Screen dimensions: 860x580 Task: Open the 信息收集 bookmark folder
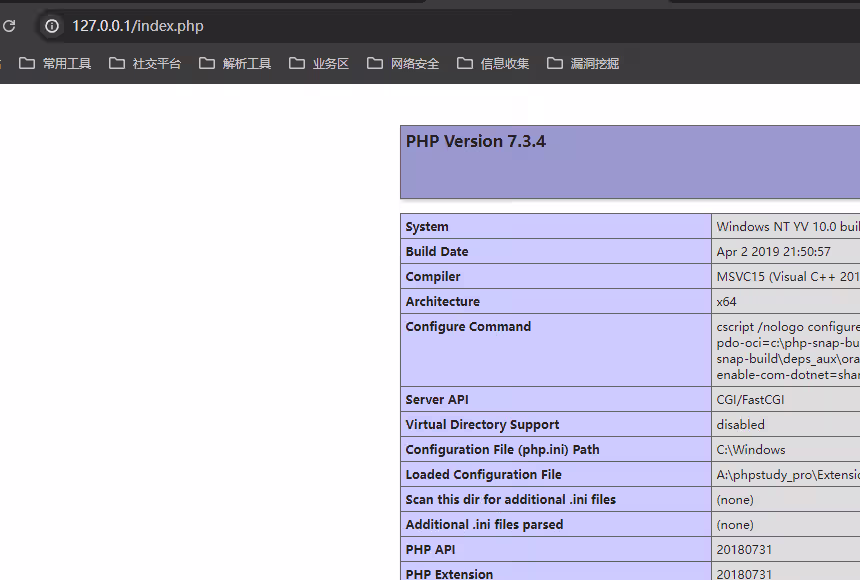click(x=494, y=63)
